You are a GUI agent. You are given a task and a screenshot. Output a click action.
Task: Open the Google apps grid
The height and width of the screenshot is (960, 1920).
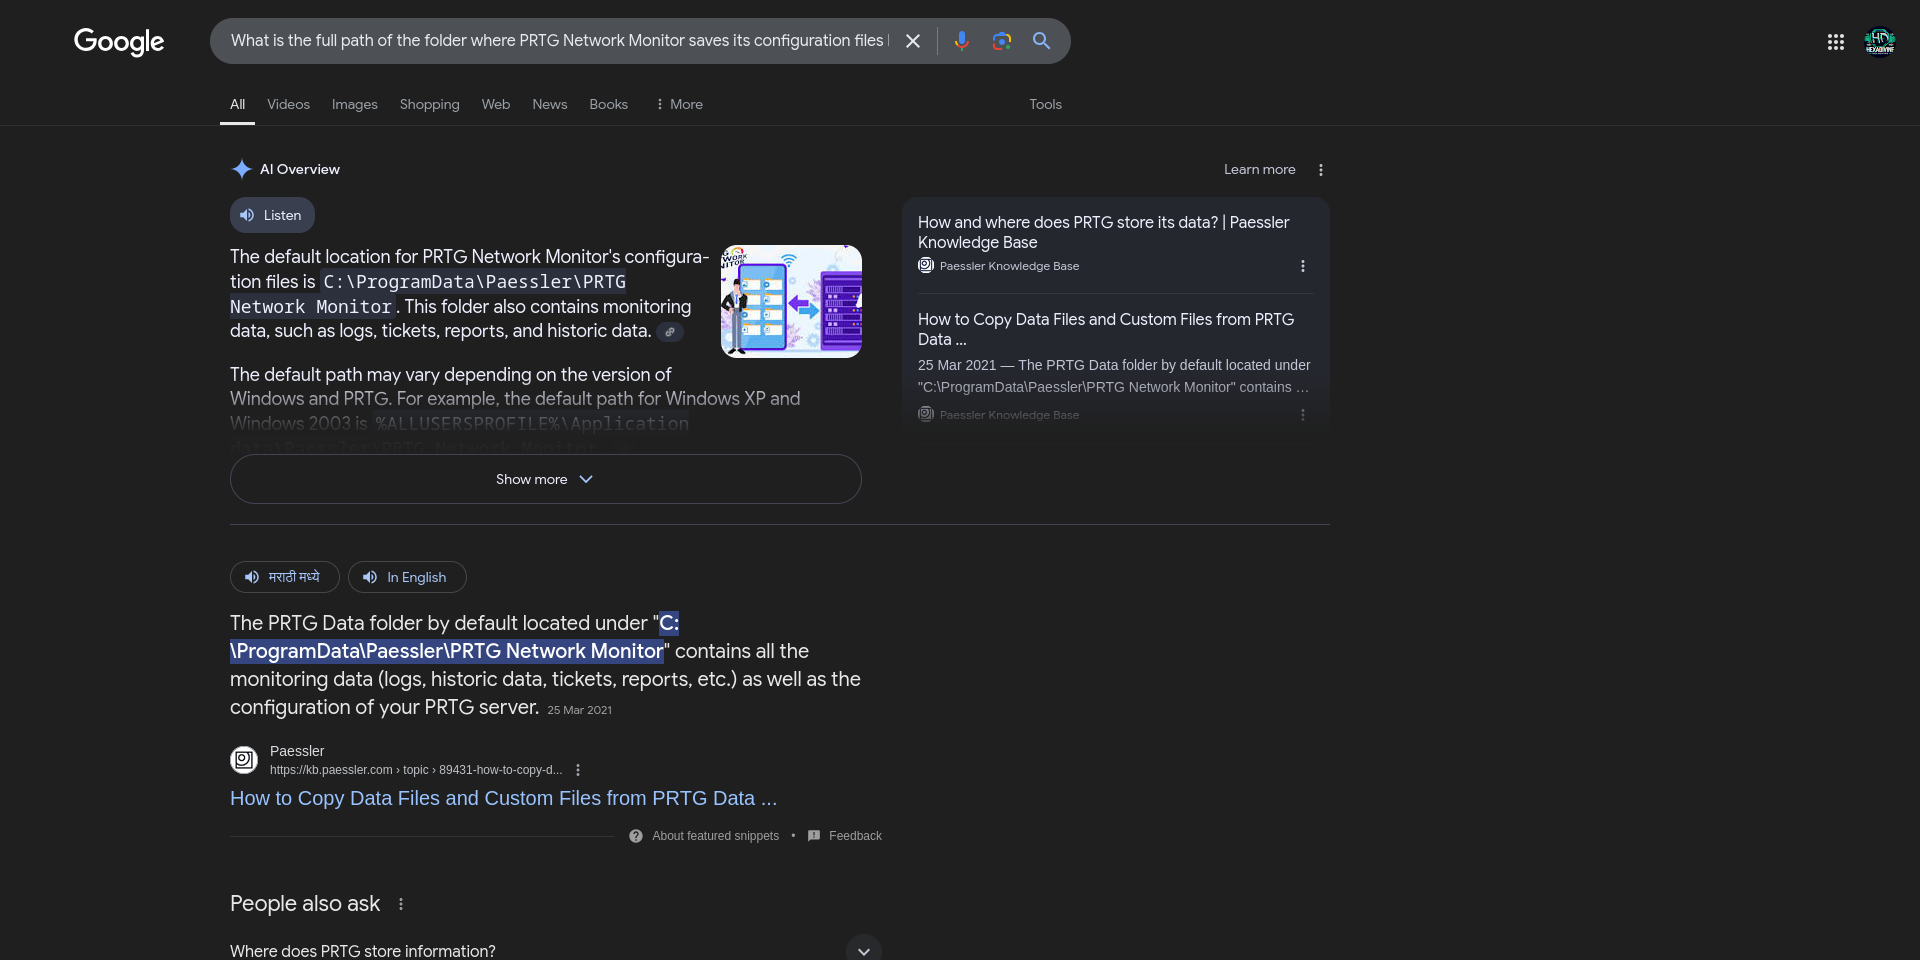1836,42
